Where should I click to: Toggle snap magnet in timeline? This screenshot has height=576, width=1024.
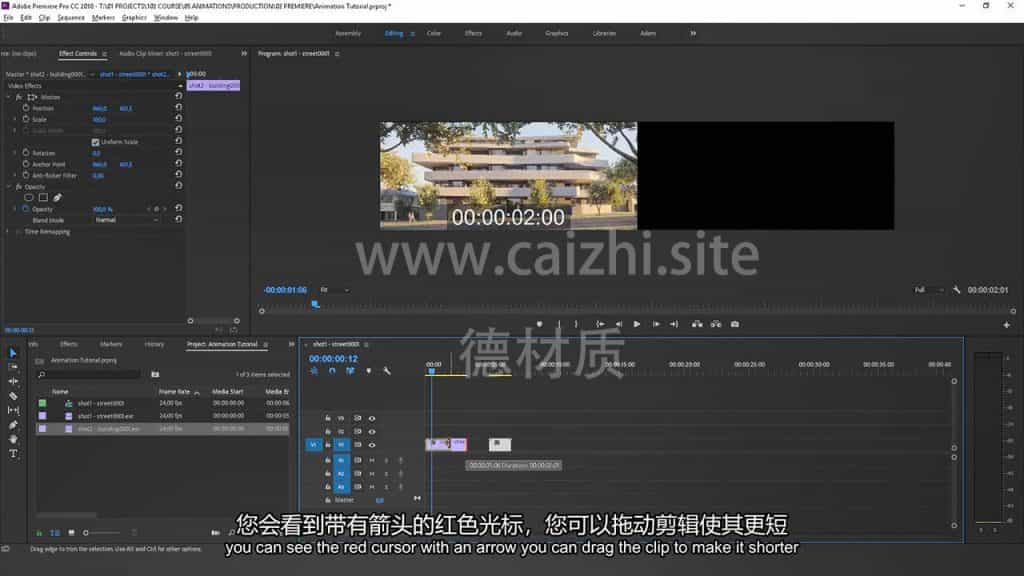point(332,371)
